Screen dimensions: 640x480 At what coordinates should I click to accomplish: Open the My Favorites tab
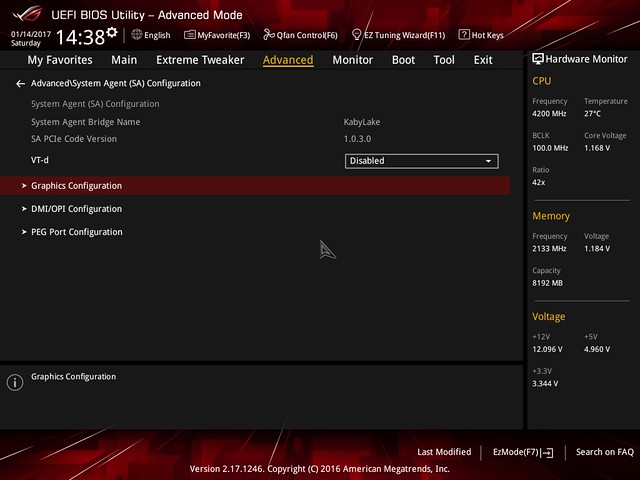click(x=61, y=60)
